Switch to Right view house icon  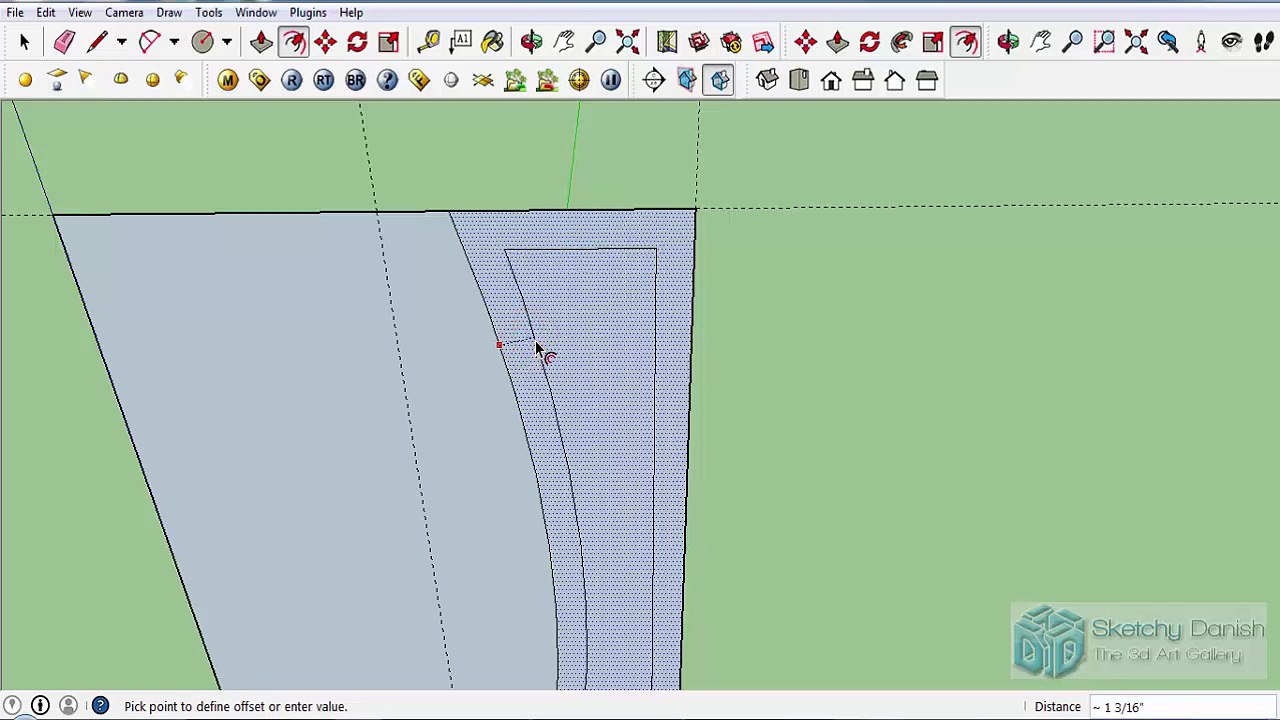click(x=863, y=80)
